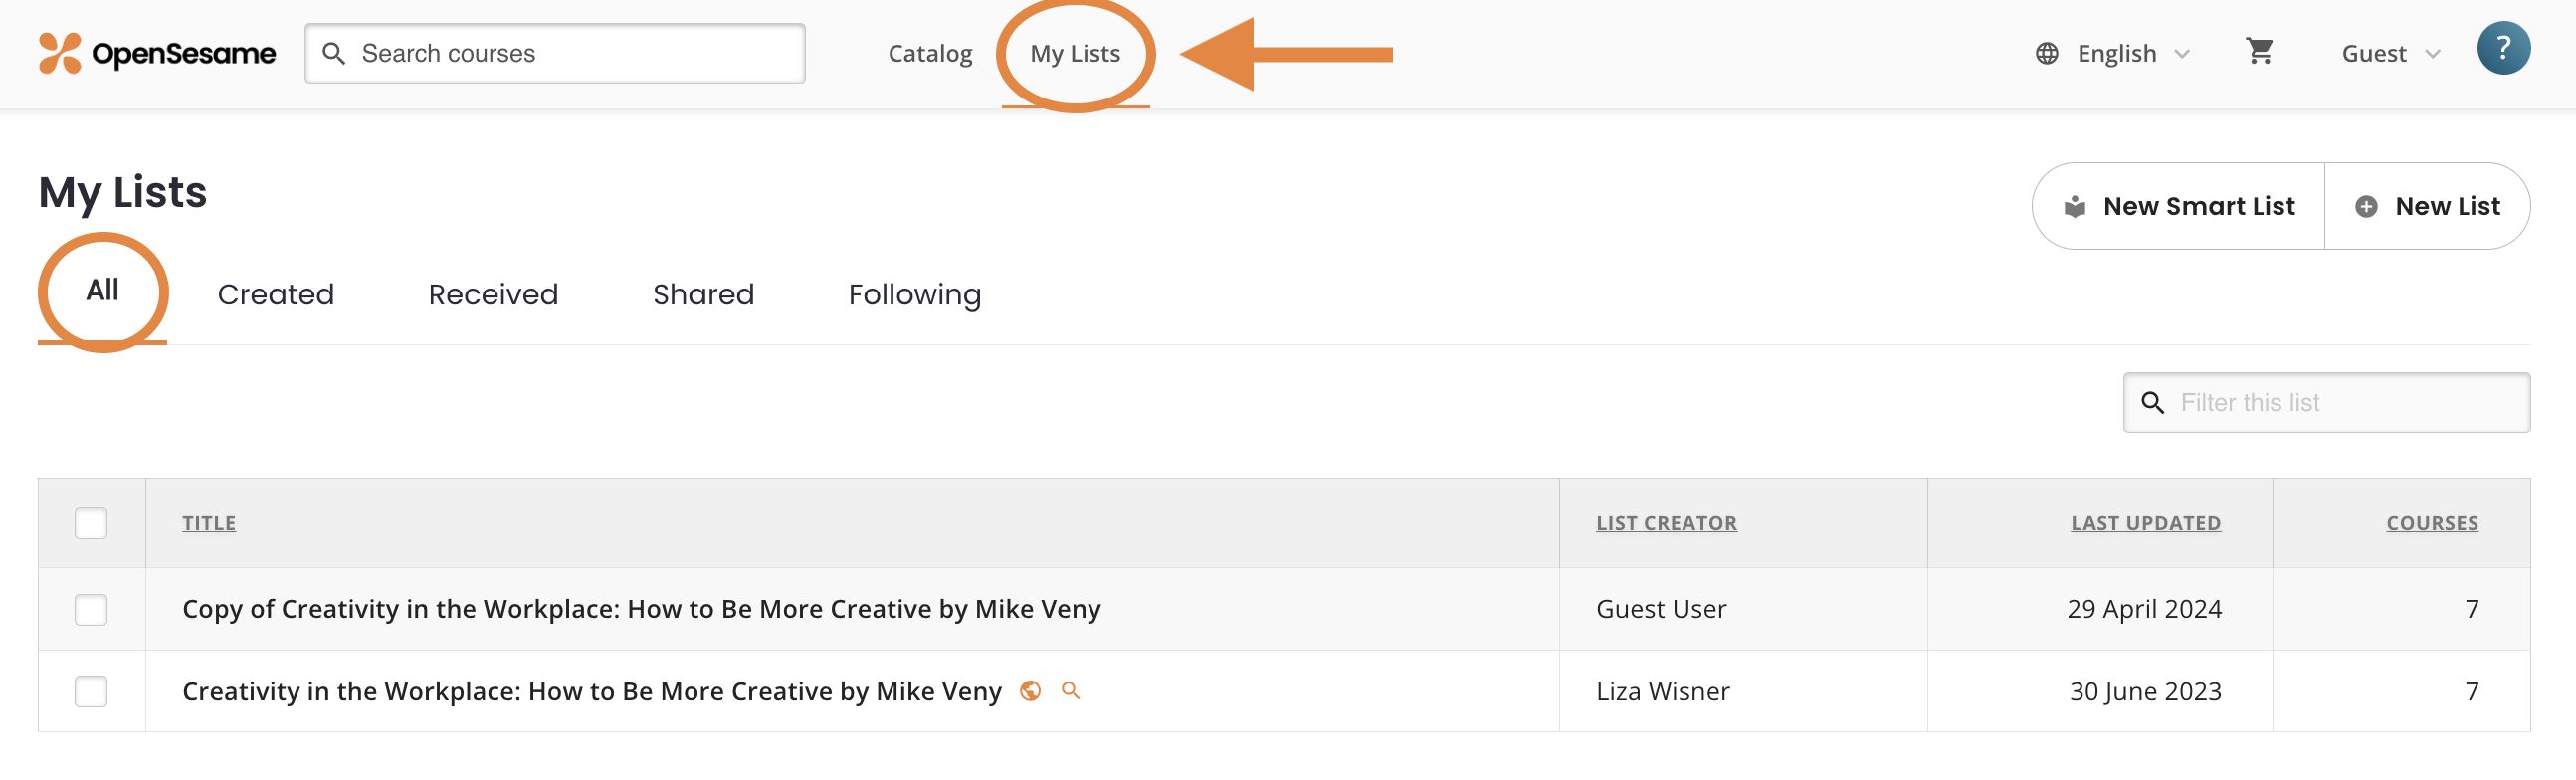The image size is (2576, 780).
Task: Switch to the Received tab
Action: (x=493, y=295)
